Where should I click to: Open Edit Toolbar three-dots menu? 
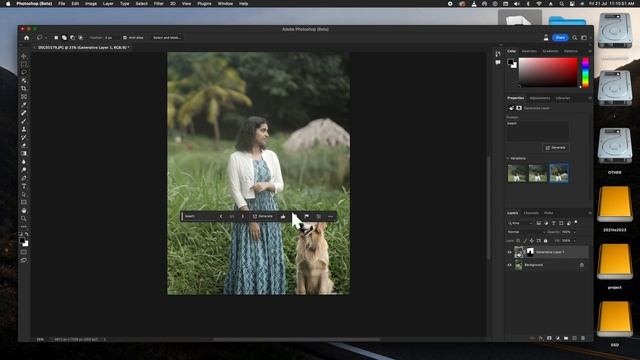pyautogui.click(x=24, y=227)
